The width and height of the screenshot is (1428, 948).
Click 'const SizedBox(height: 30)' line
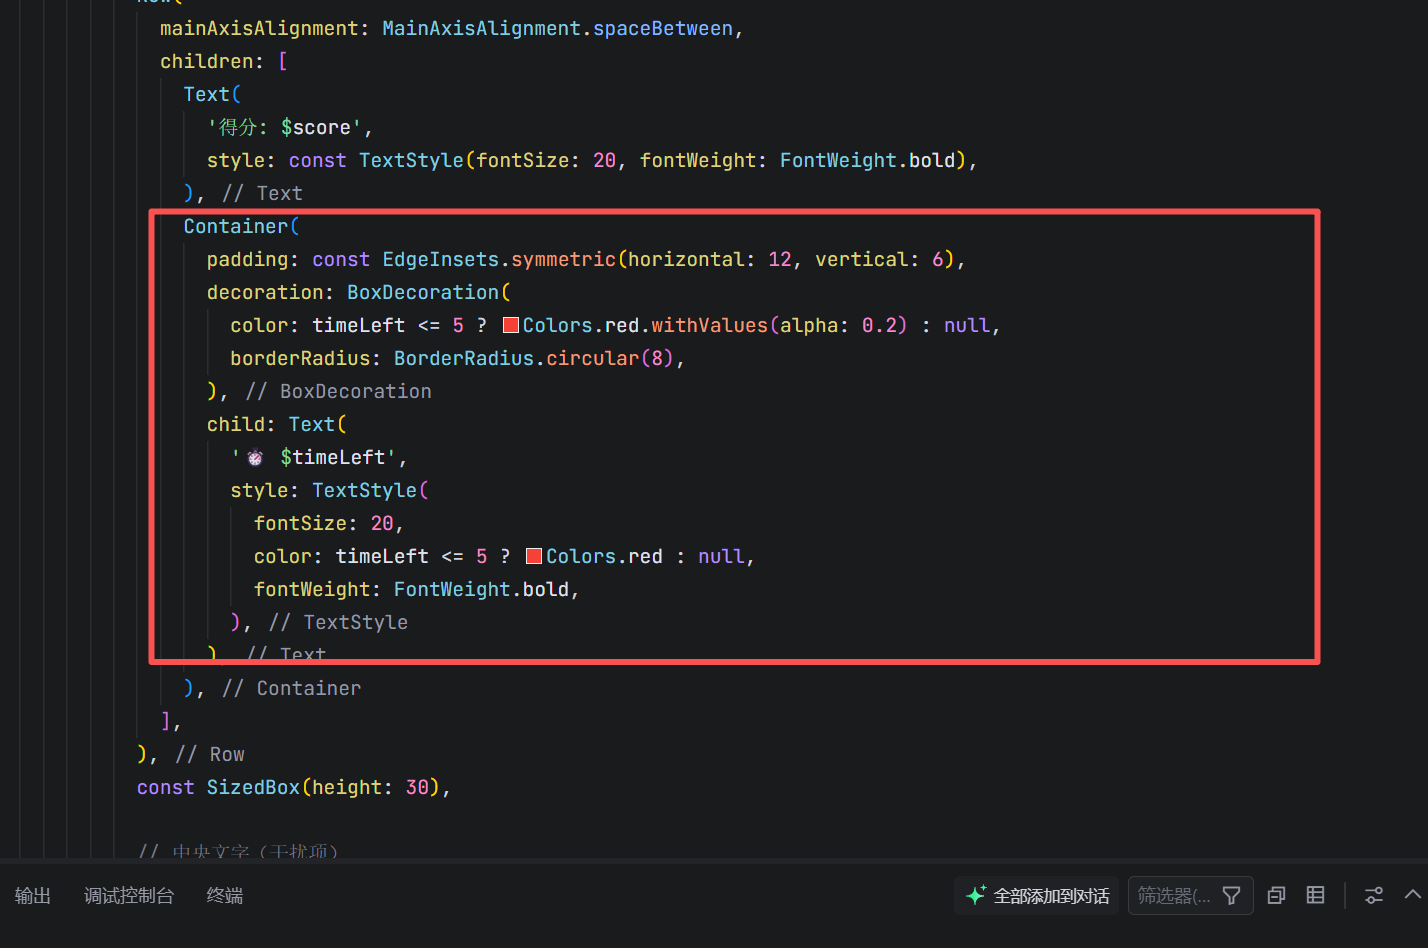coord(294,787)
